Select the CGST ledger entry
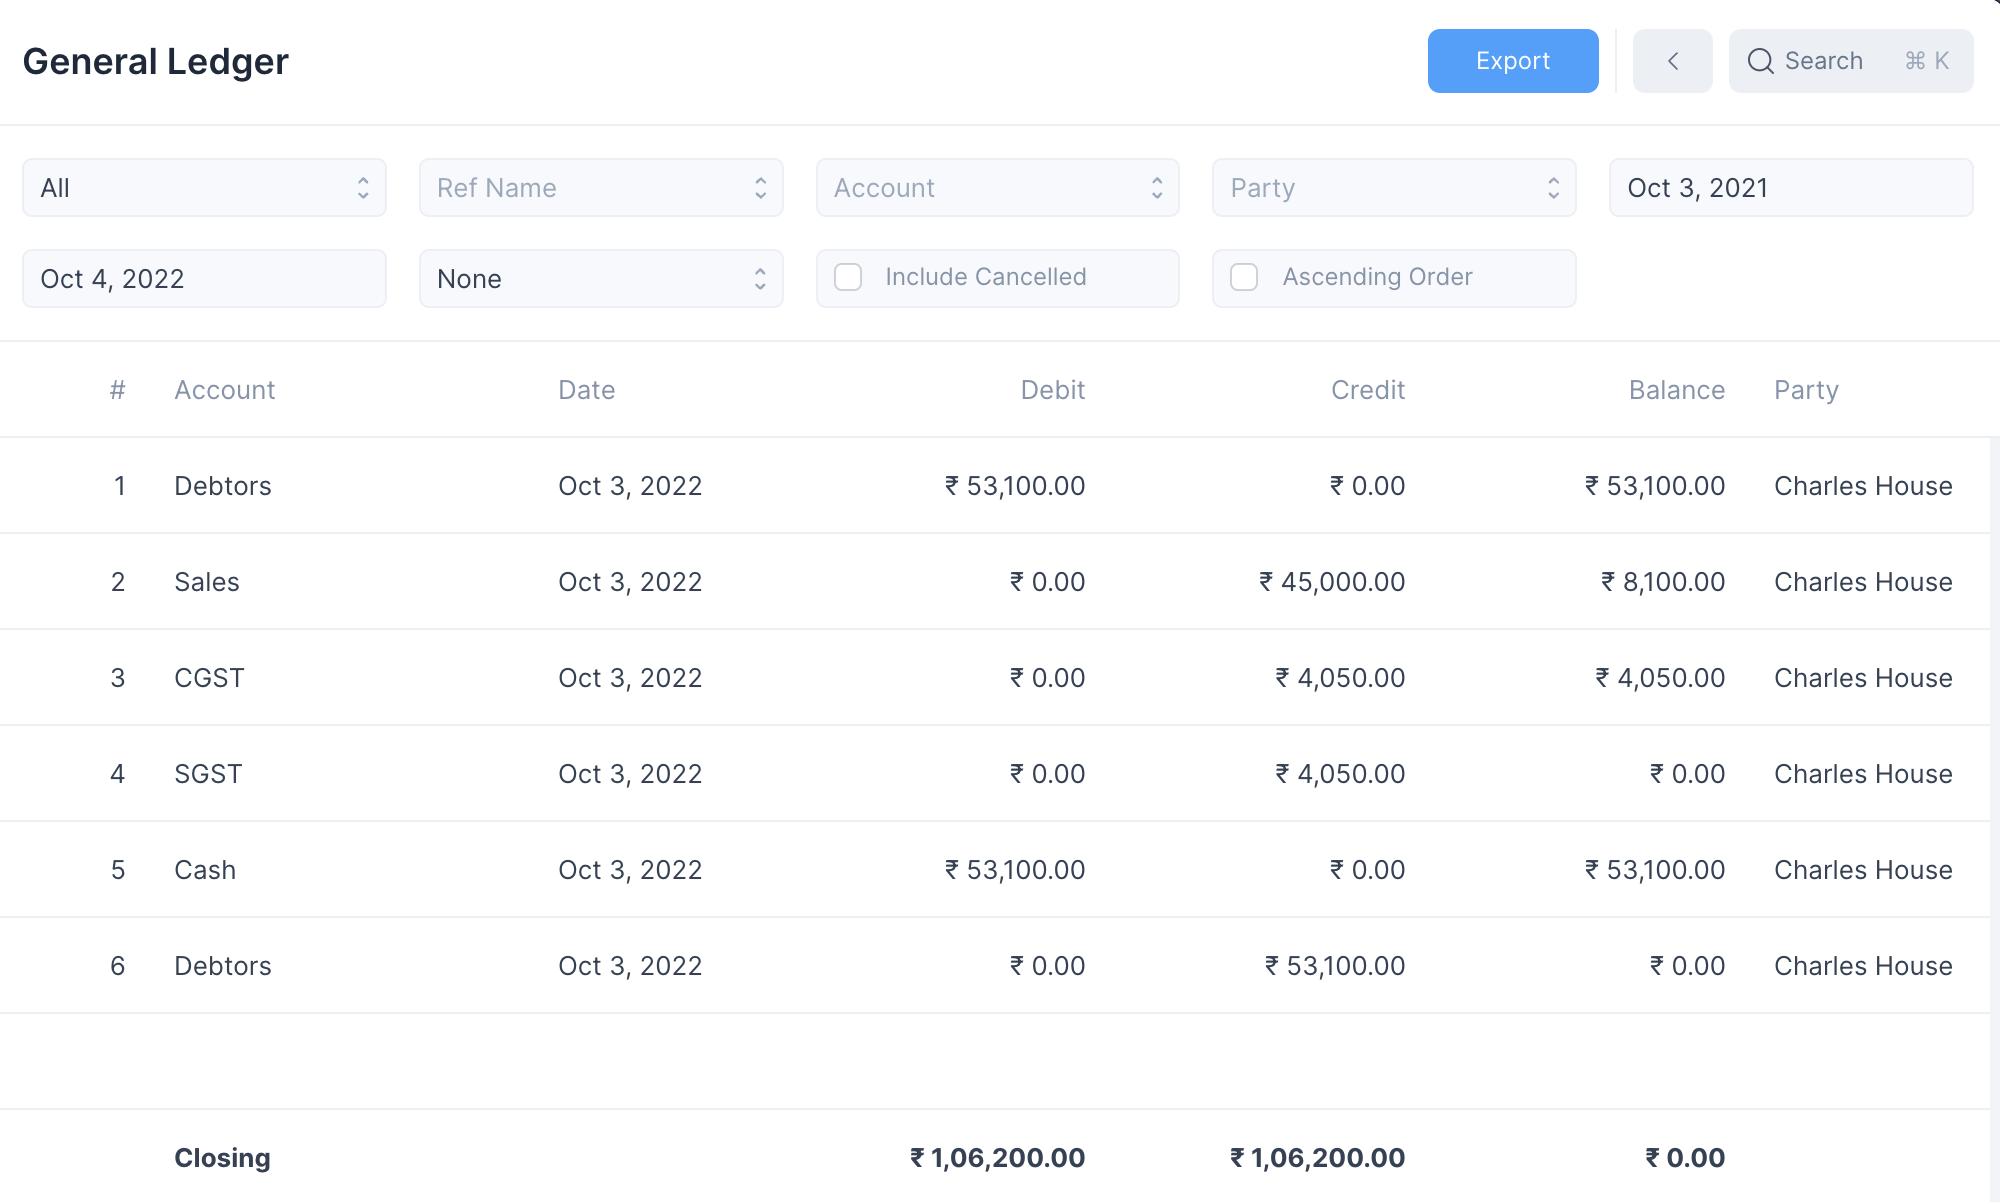The width and height of the screenshot is (2000, 1204). click(x=209, y=678)
